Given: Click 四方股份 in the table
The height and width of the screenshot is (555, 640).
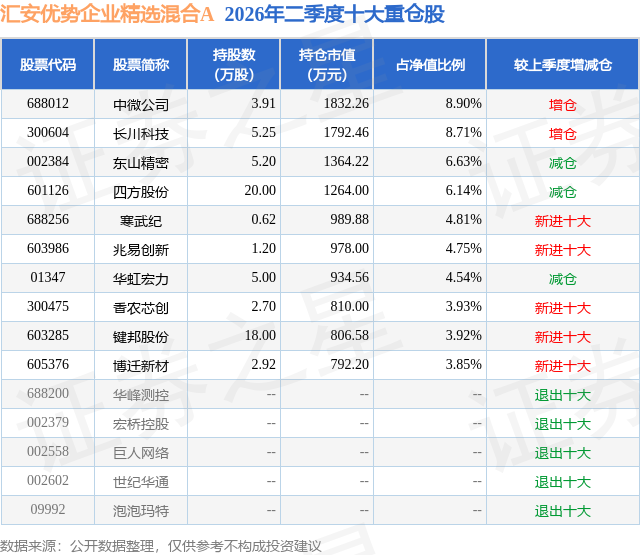Looking at the screenshot, I should [x=141, y=192].
